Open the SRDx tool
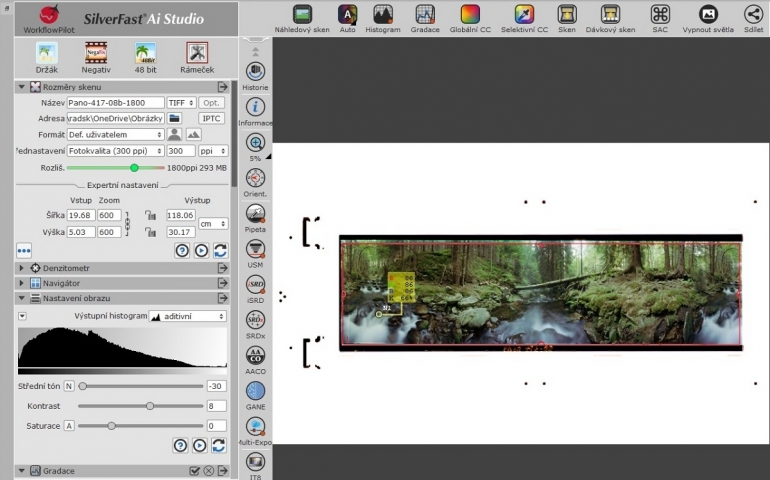The height and width of the screenshot is (480, 770). point(255,320)
